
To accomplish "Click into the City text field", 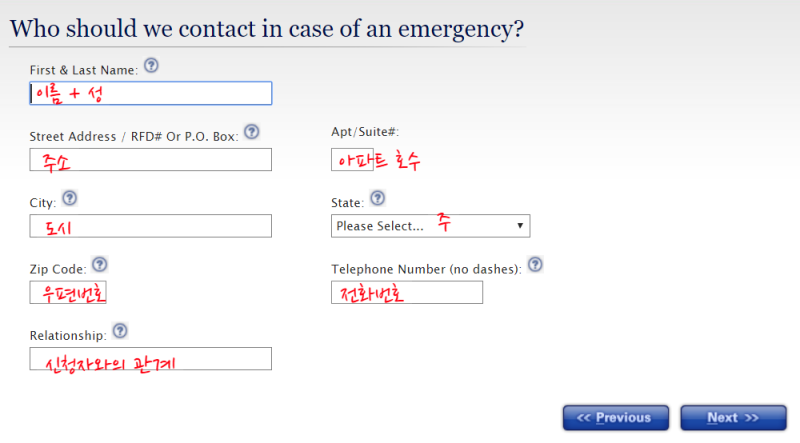I will click(151, 226).
